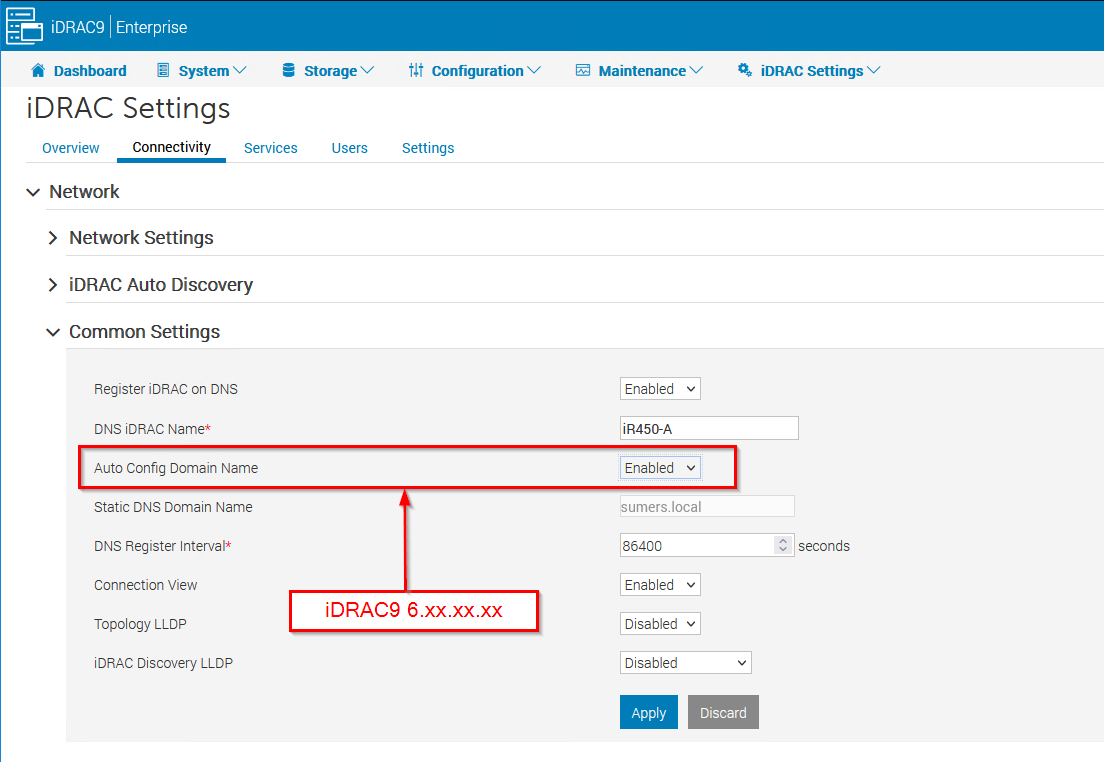Click the Storage disk icon
The image size is (1104, 762).
[x=291, y=70]
